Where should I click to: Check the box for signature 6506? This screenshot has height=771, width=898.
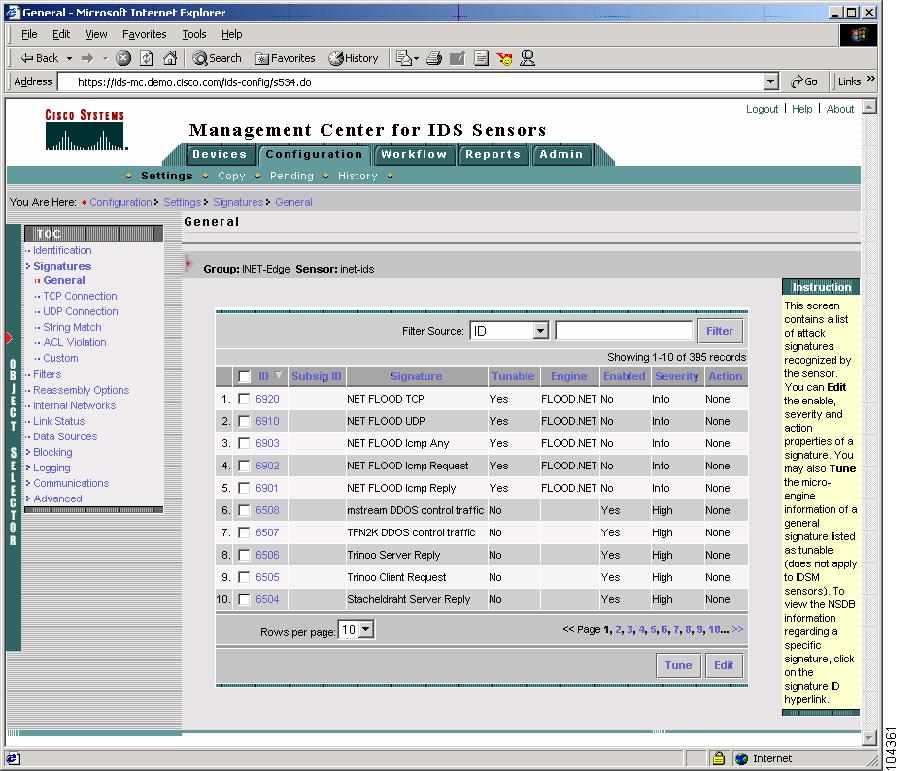[244, 555]
